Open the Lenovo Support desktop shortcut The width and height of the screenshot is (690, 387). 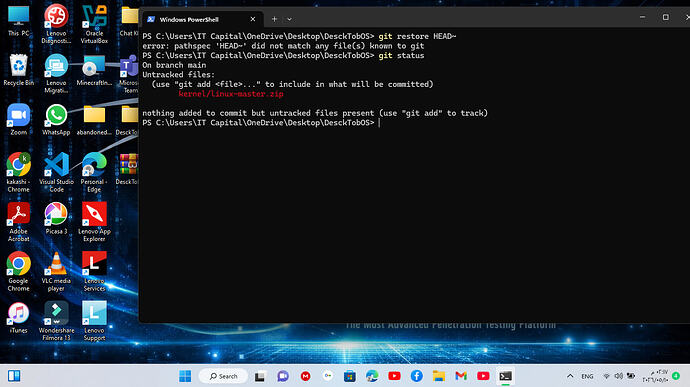tap(94, 321)
